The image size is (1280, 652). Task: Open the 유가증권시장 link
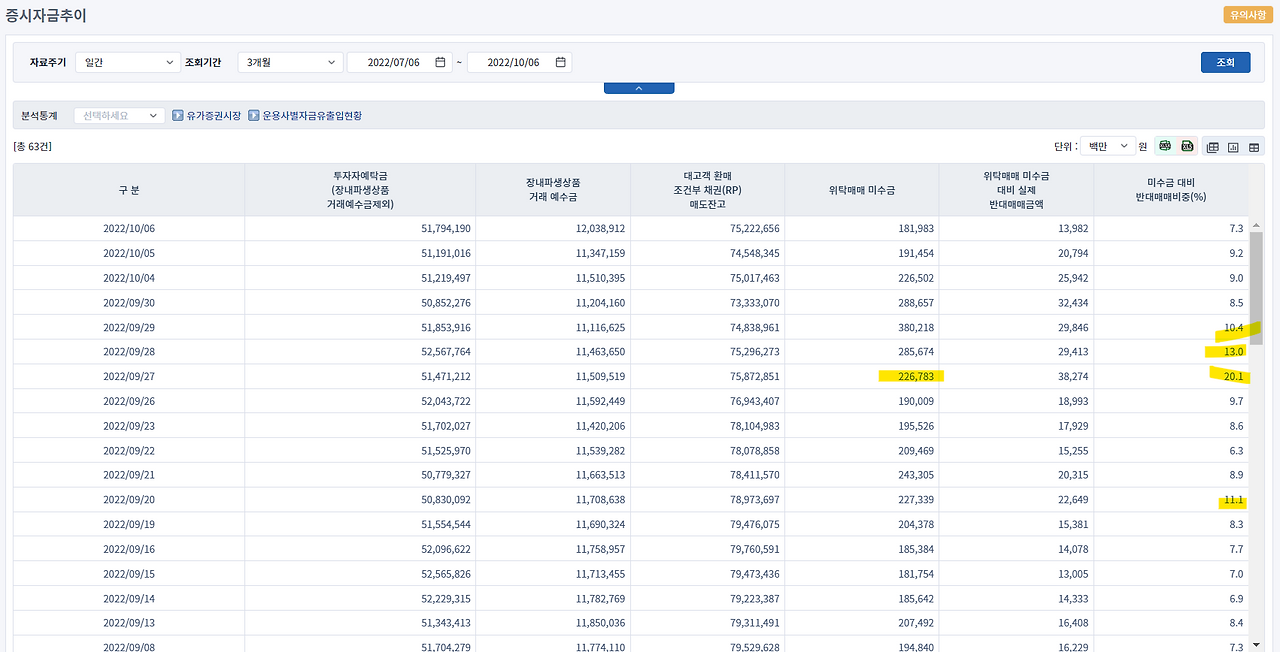click(x=214, y=116)
